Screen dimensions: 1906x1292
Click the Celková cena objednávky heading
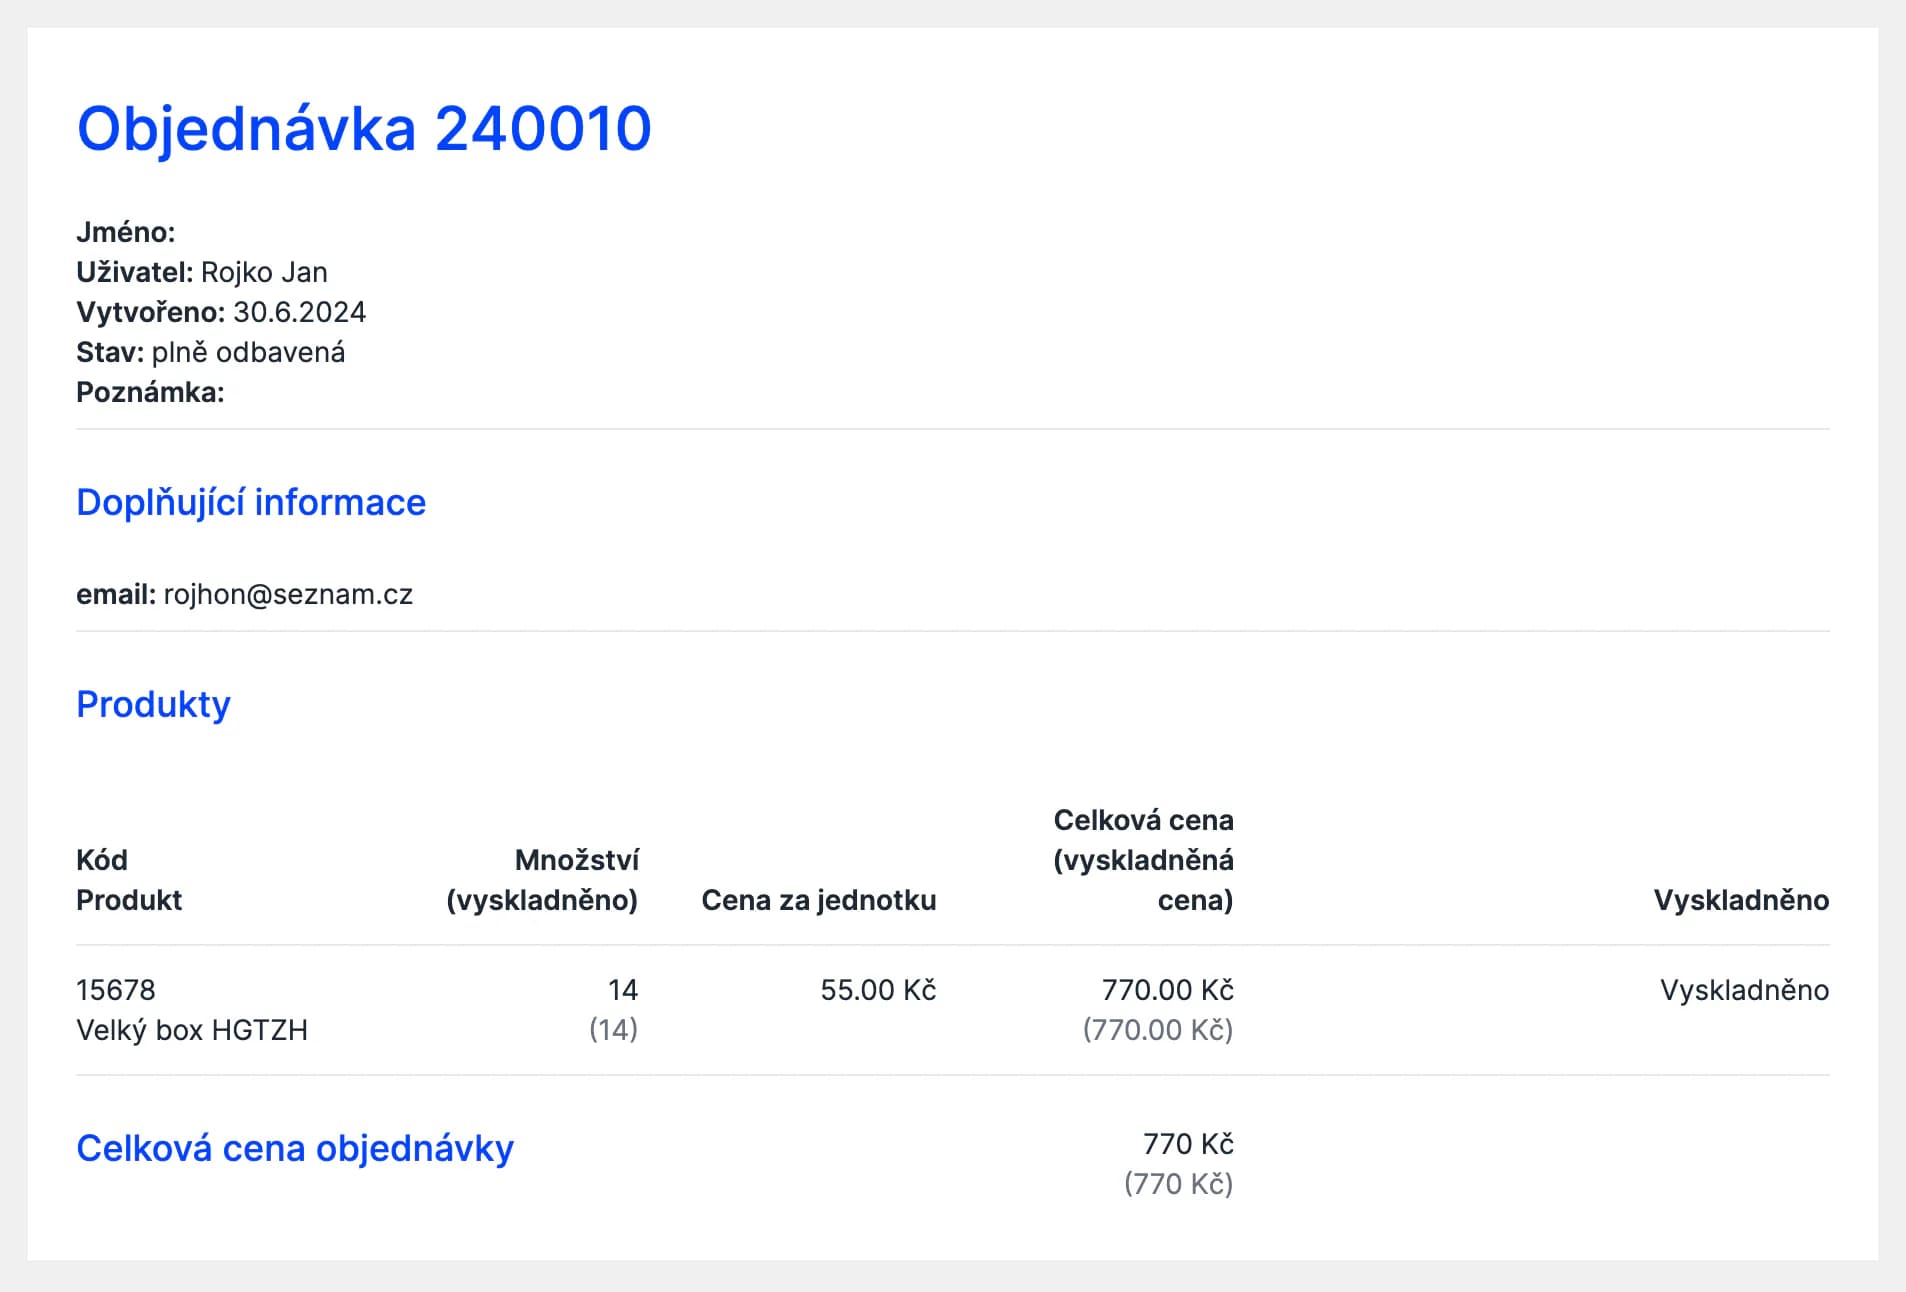click(x=295, y=1148)
